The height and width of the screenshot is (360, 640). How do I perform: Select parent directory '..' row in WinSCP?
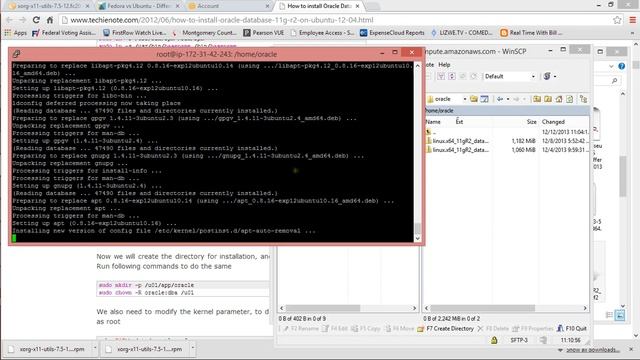pos(506,132)
